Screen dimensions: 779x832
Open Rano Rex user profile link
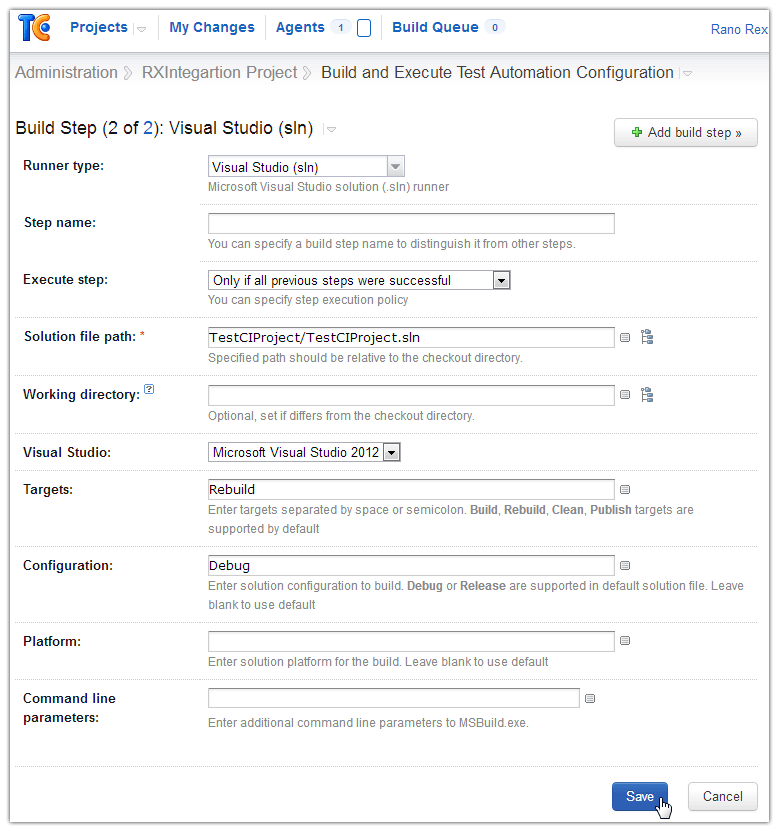739,29
